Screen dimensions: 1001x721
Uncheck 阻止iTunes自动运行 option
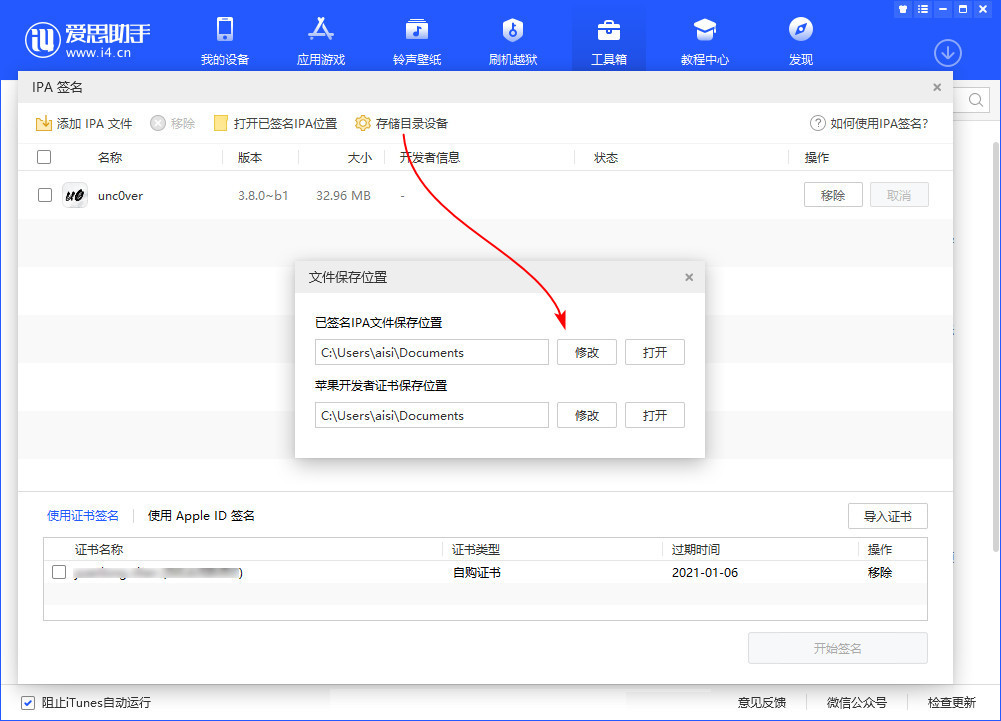[28, 702]
